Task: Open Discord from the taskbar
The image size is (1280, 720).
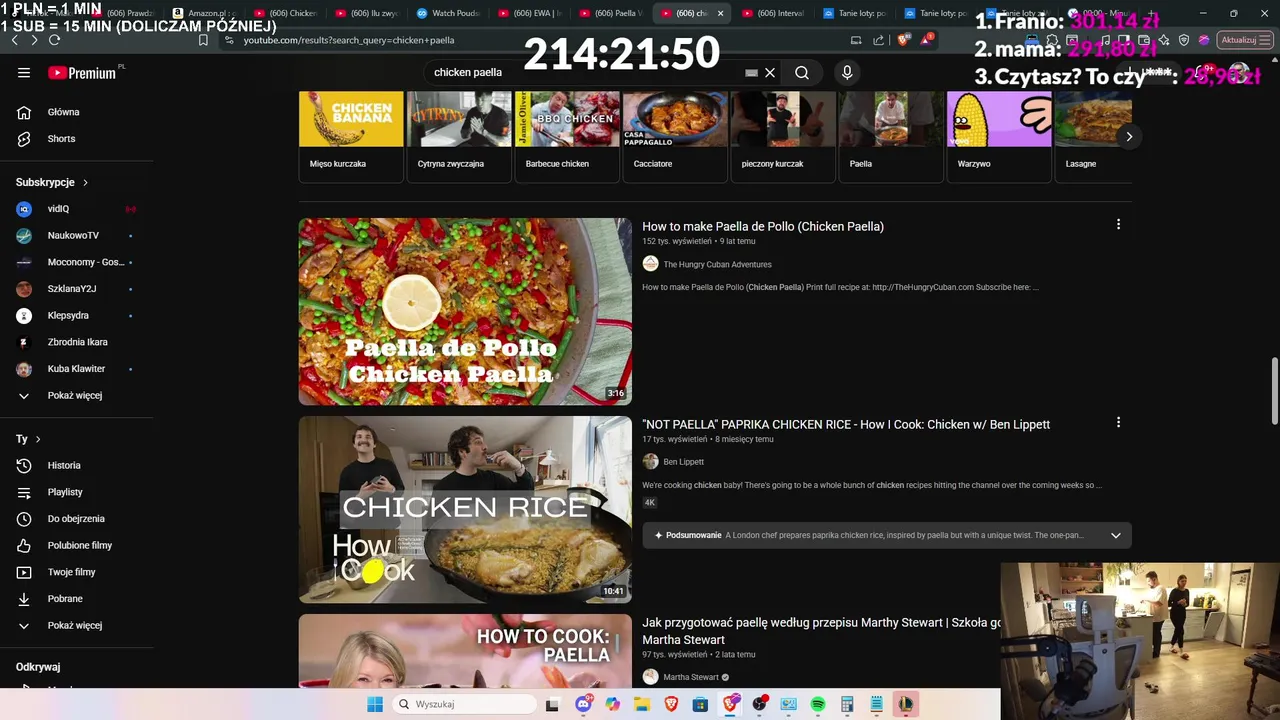Action: coord(583,704)
